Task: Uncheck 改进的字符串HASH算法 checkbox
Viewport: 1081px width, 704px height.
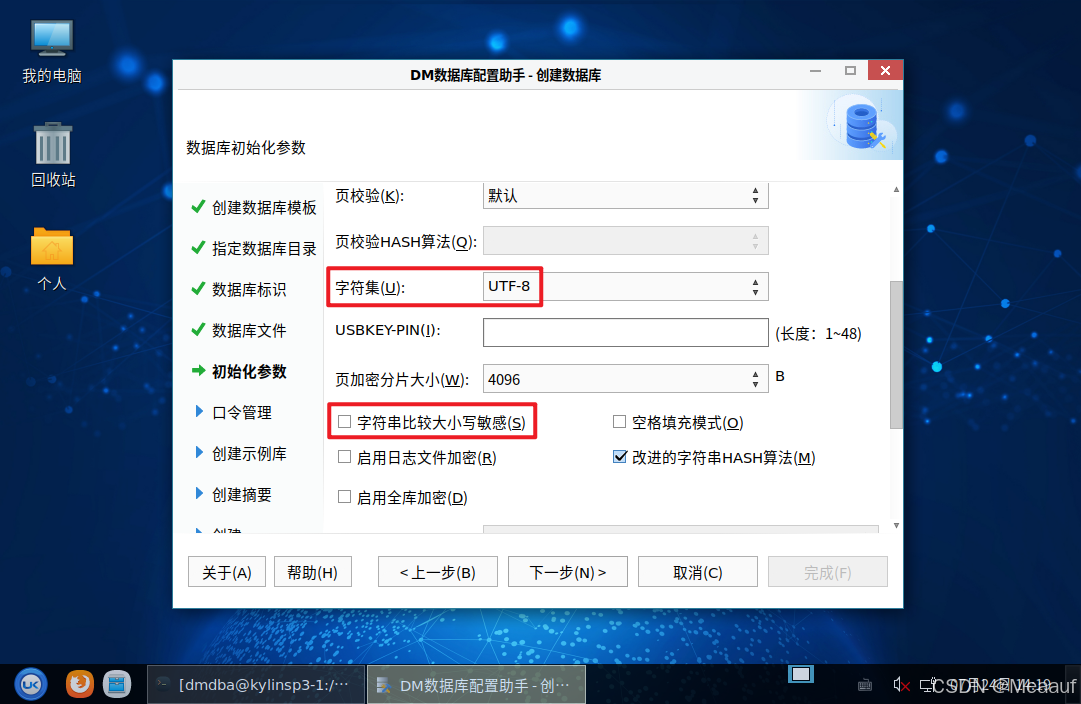Action: [x=620, y=456]
